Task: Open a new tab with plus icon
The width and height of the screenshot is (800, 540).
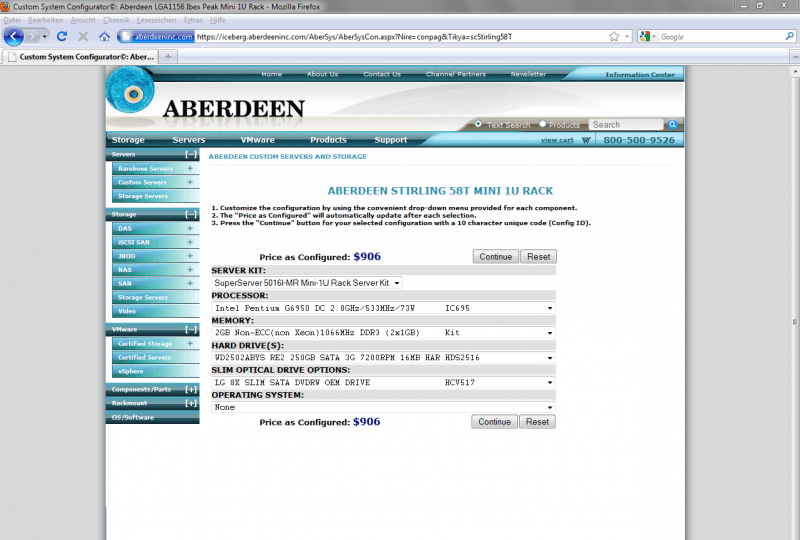Action: 168,57
